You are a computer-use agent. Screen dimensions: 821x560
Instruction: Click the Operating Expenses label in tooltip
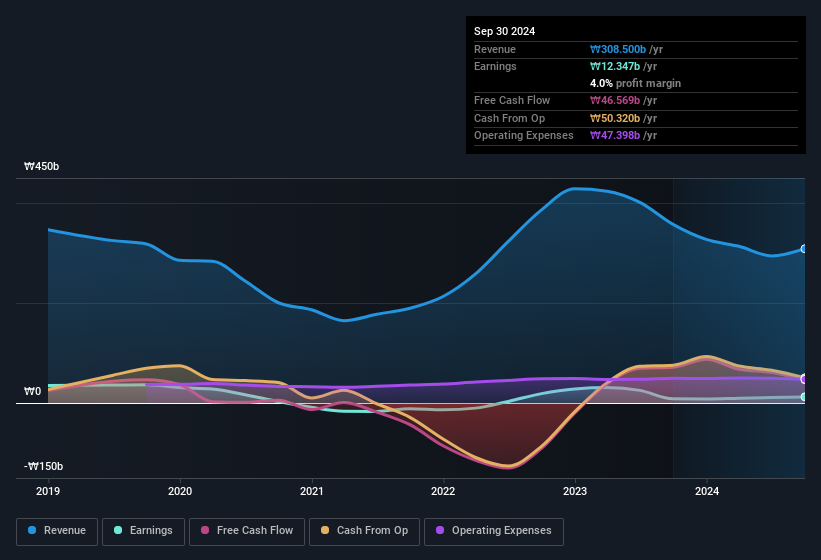(524, 136)
